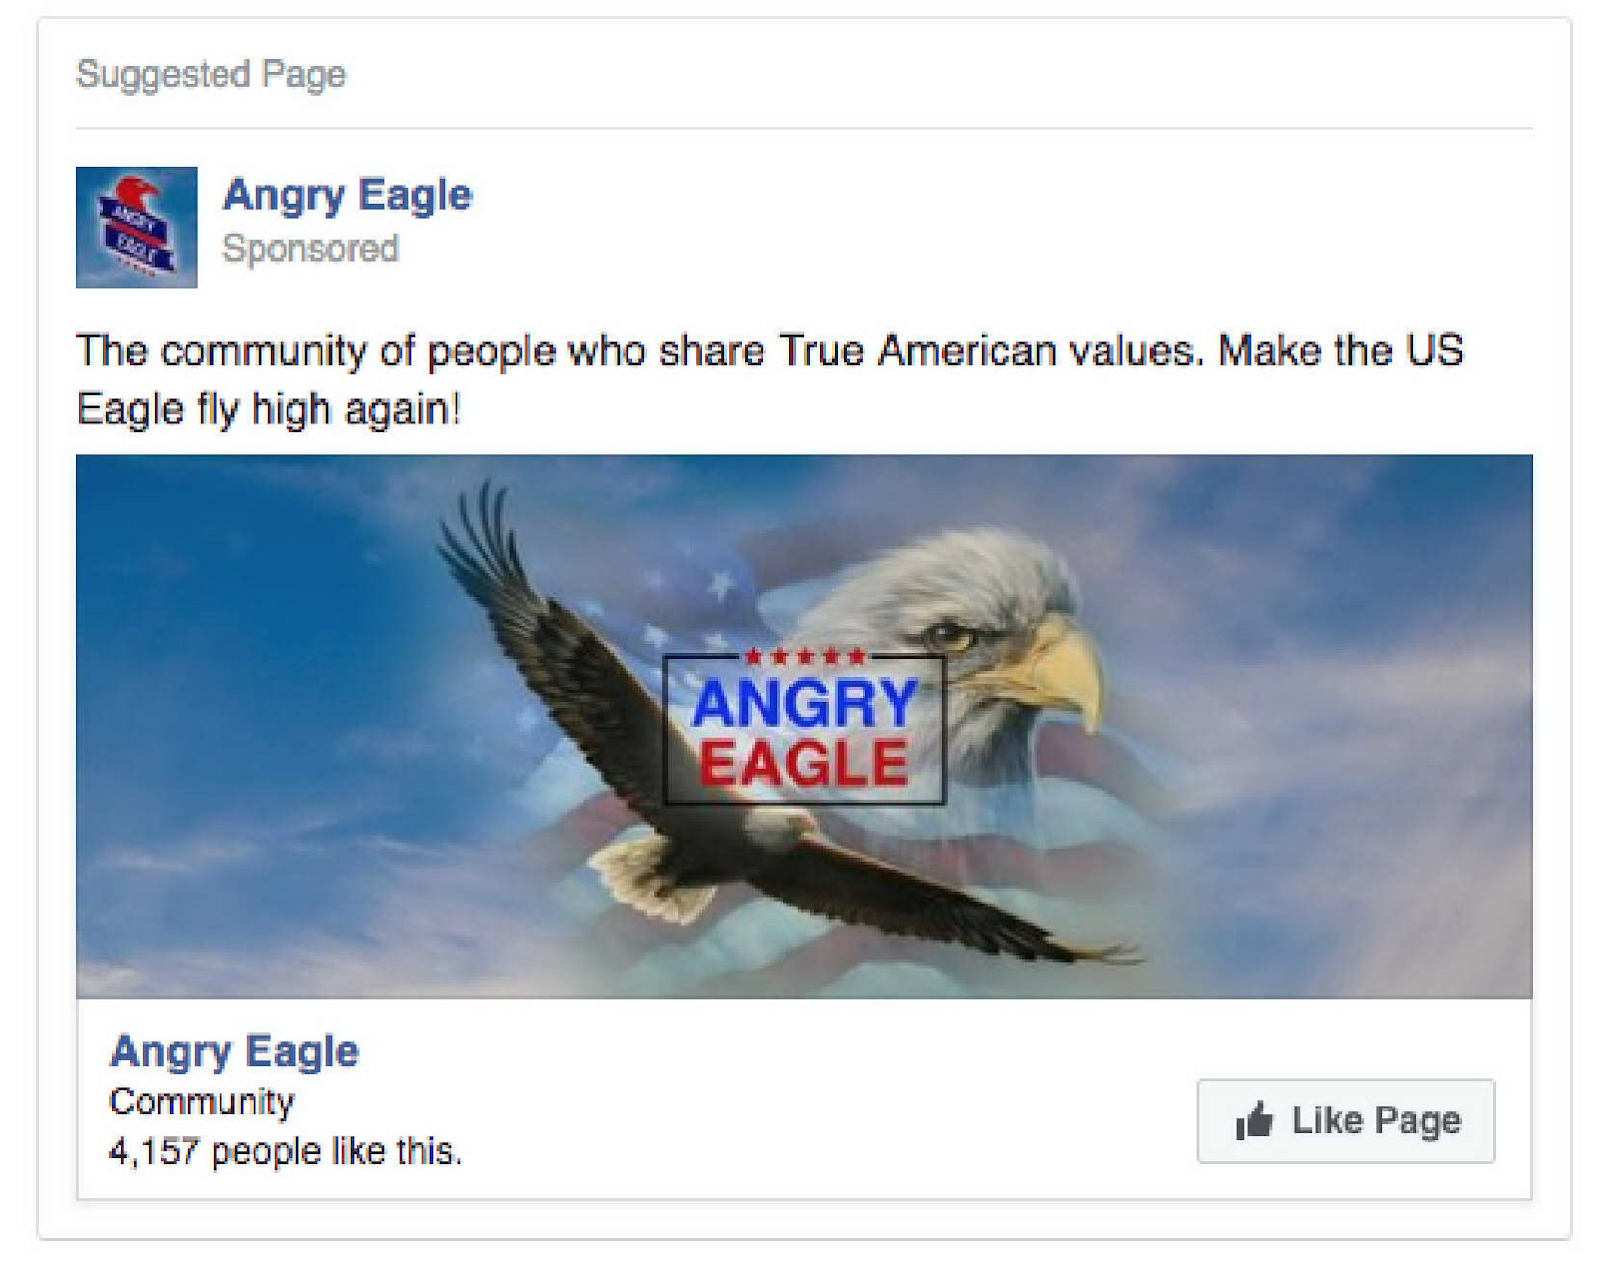Select the Suggested Page header text
Viewport: 1600px width, 1270px height.
pos(211,74)
